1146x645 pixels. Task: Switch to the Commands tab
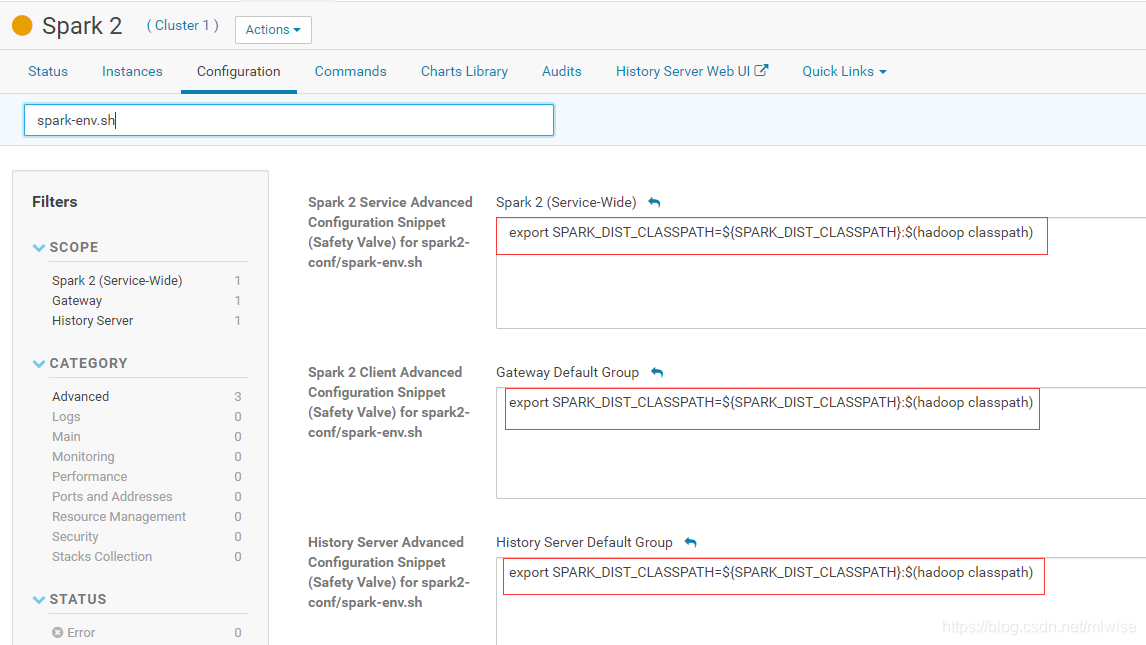pos(350,71)
